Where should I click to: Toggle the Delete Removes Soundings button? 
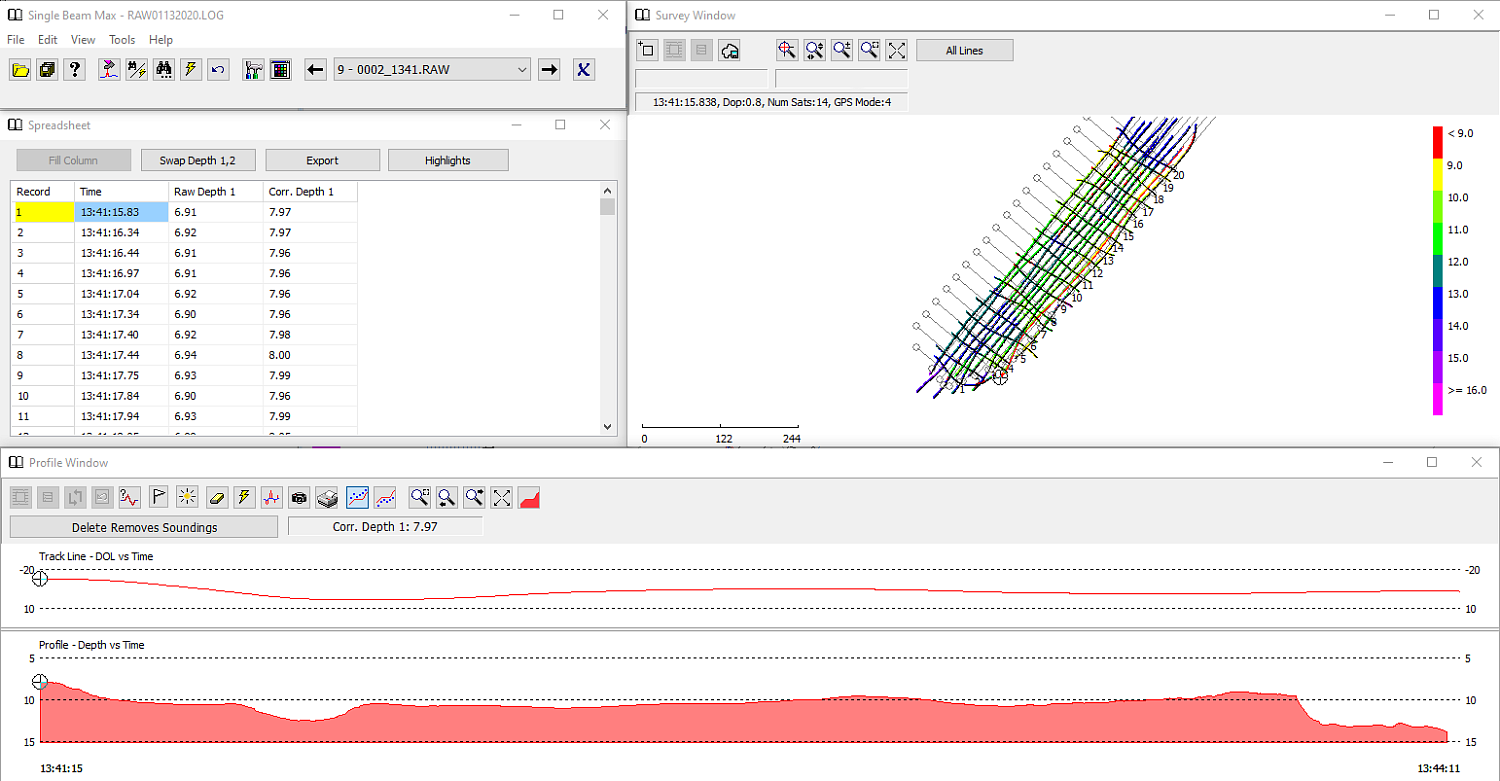coord(144,527)
